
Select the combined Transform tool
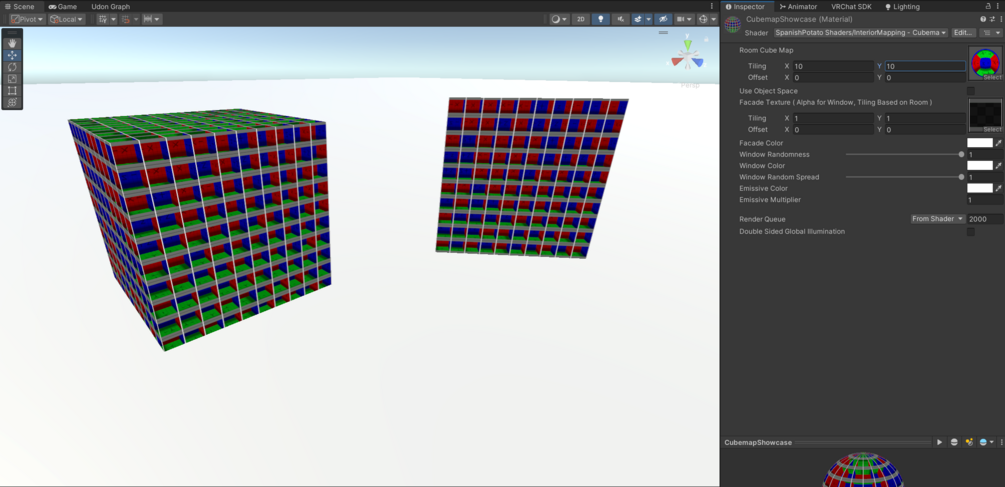(x=12, y=103)
